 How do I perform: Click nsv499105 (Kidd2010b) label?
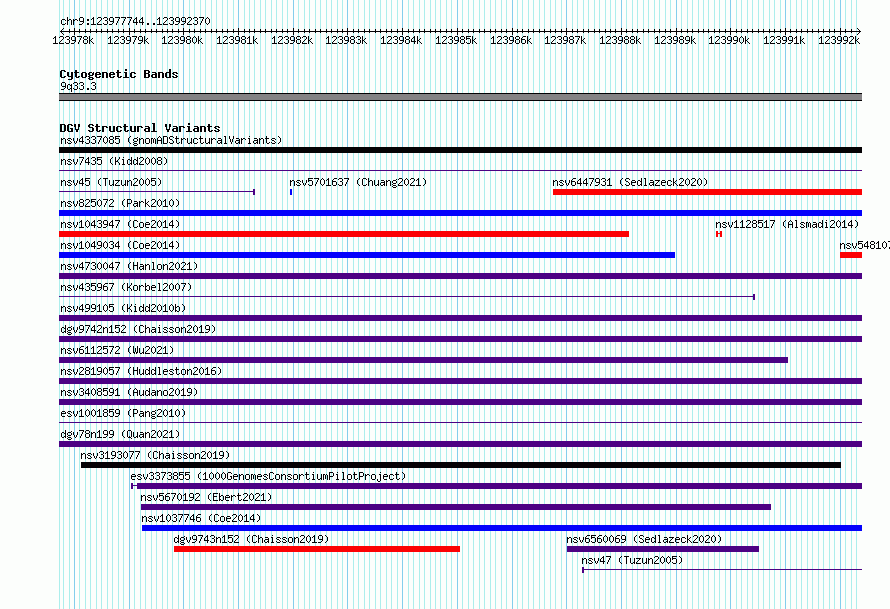pos(123,308)
